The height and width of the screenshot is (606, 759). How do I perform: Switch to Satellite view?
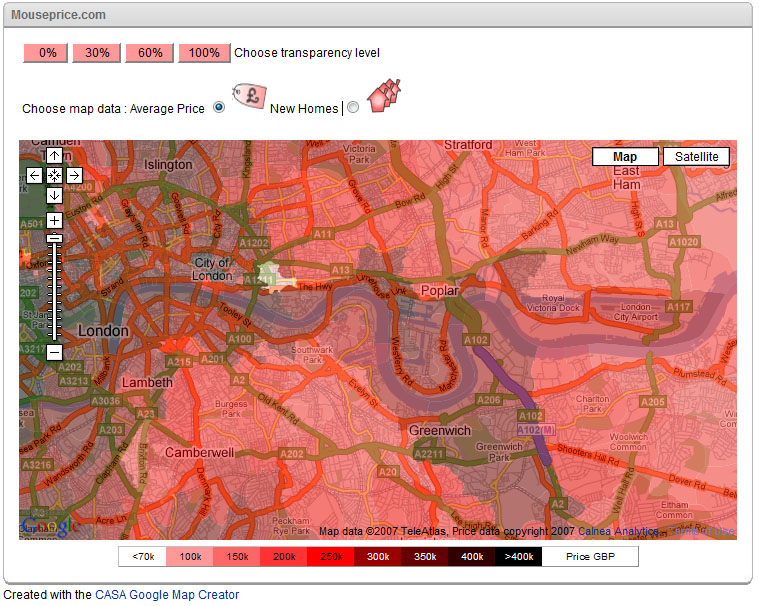click(696, 157)
